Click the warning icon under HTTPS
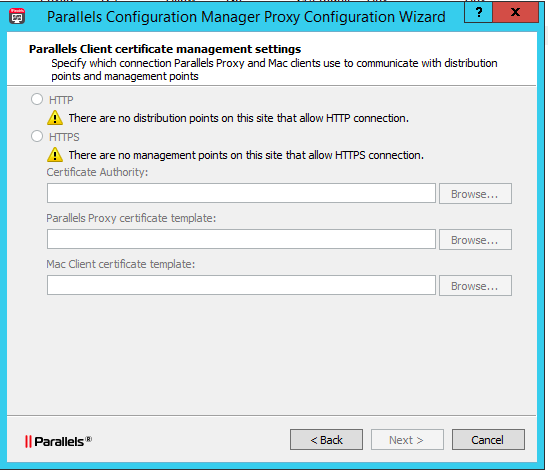548x470 pixels. 55,155
